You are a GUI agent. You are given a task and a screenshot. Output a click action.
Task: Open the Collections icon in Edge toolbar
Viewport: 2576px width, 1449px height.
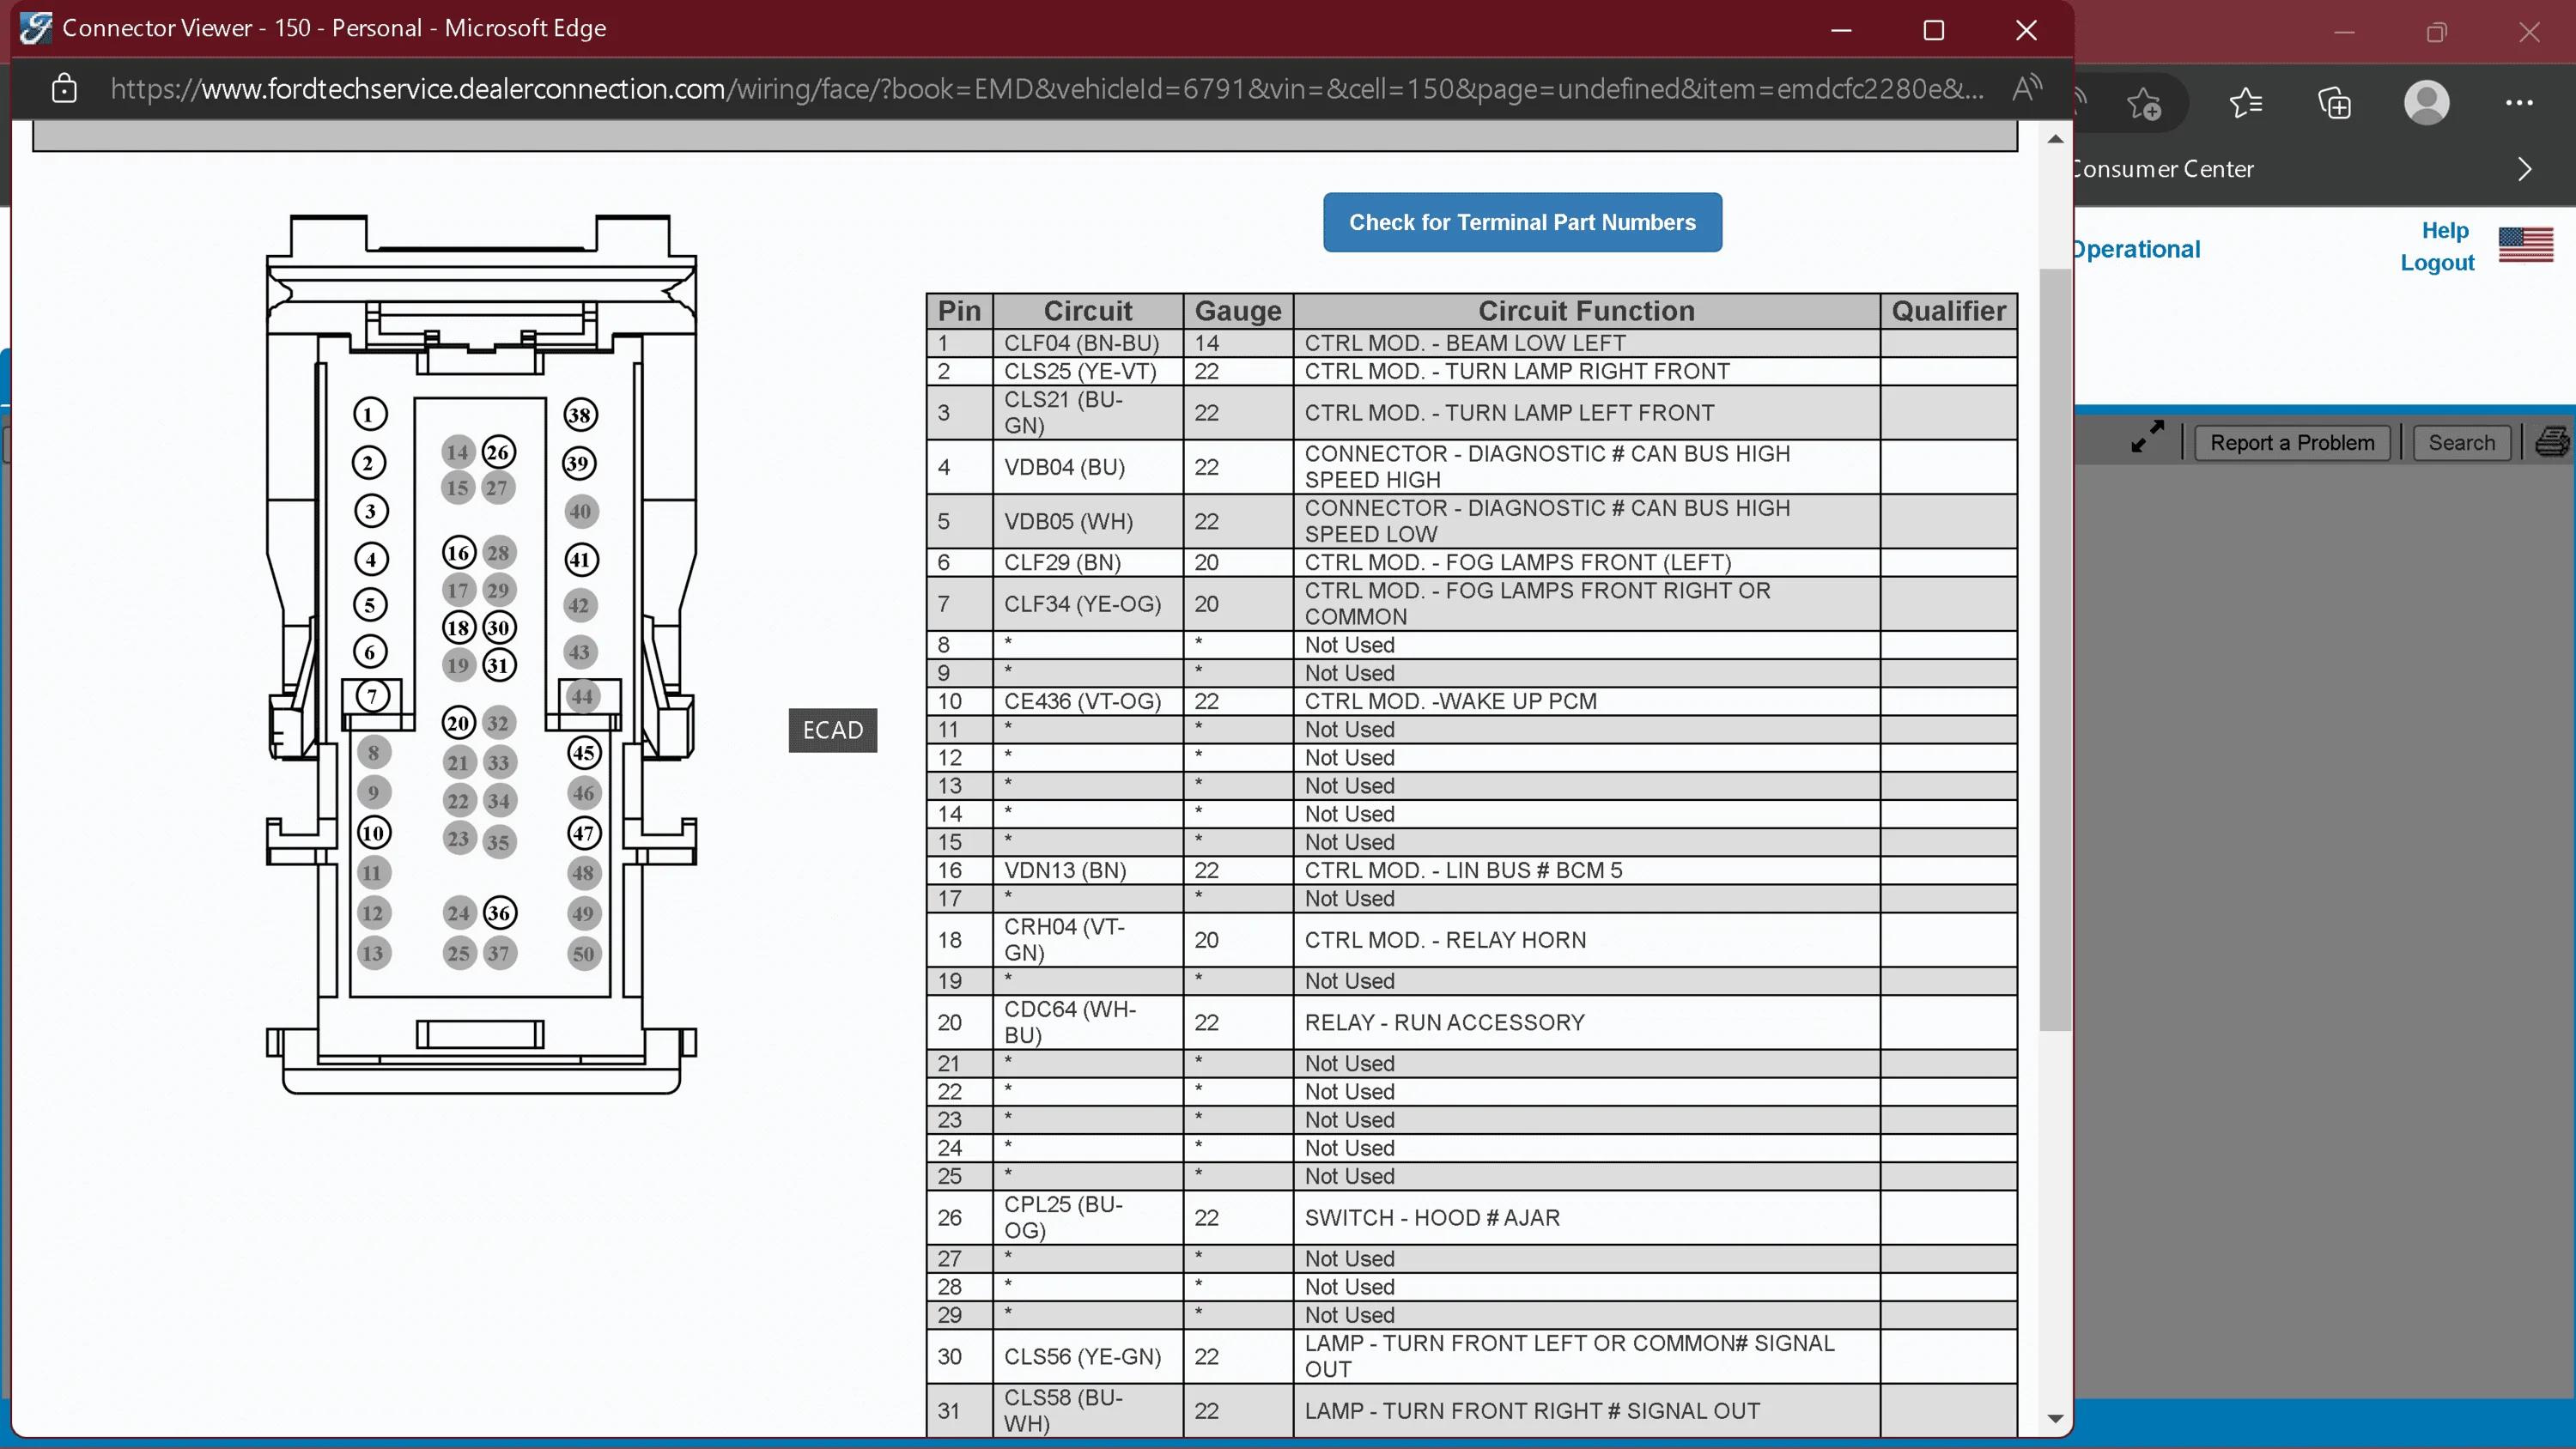2335,103
